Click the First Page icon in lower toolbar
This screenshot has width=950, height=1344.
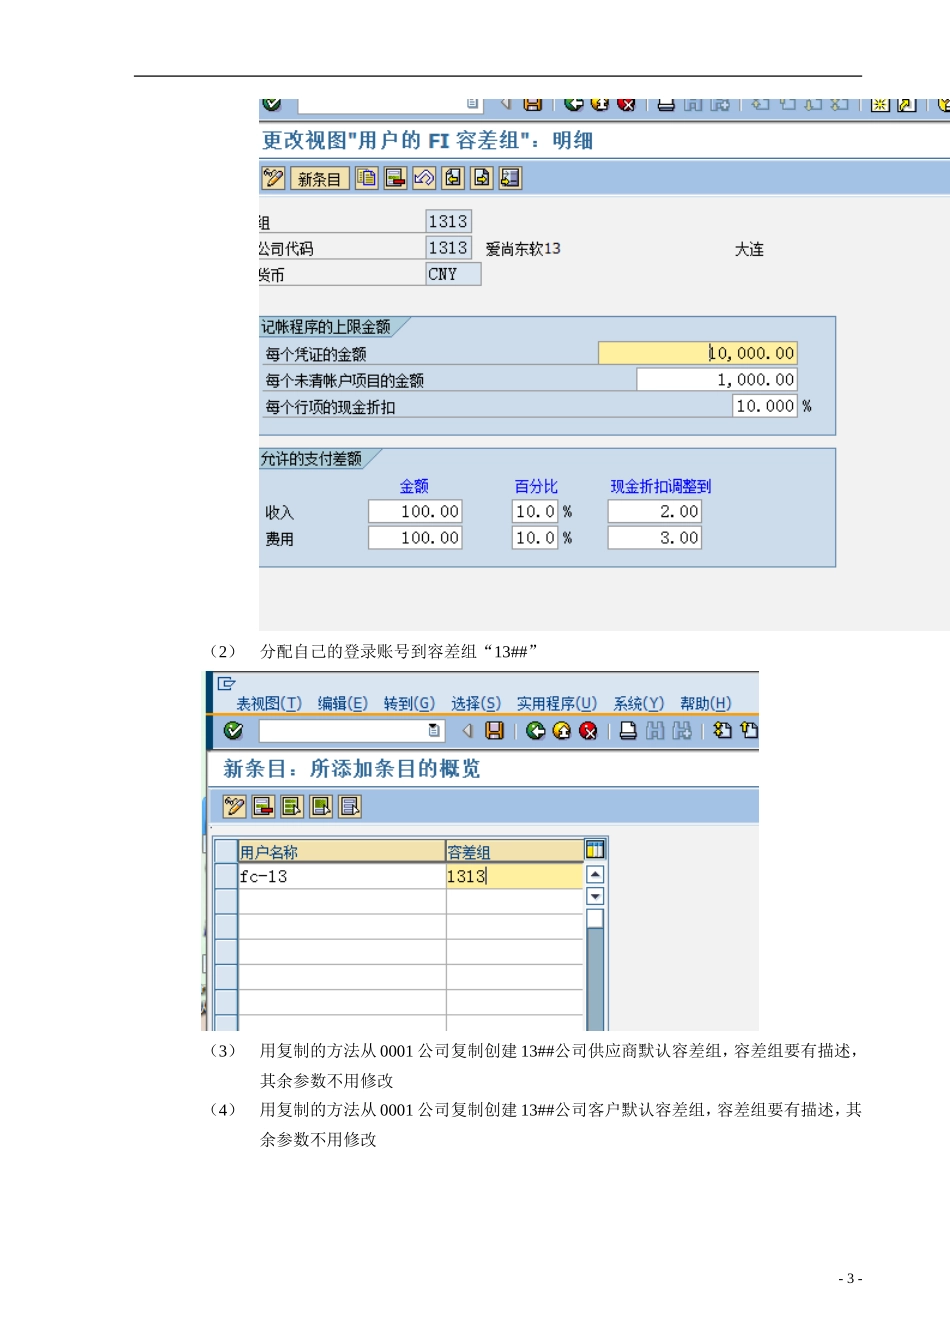723,731
